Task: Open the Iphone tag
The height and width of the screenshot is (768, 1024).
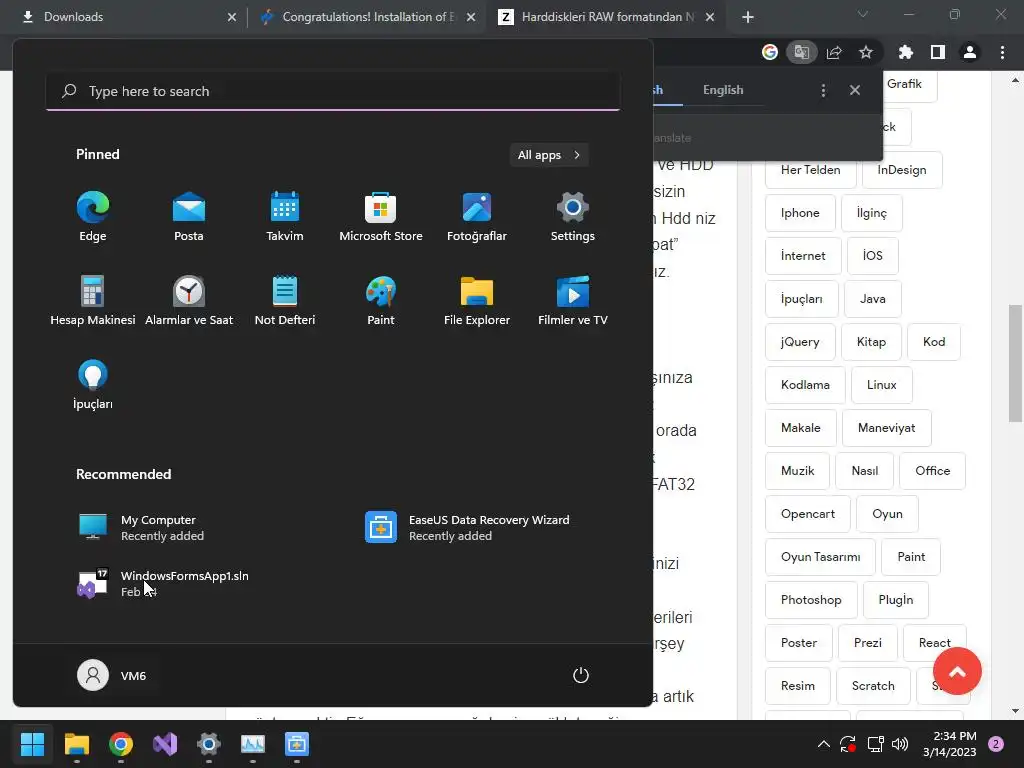Action: pyautogui.click(x=800, y=213)
